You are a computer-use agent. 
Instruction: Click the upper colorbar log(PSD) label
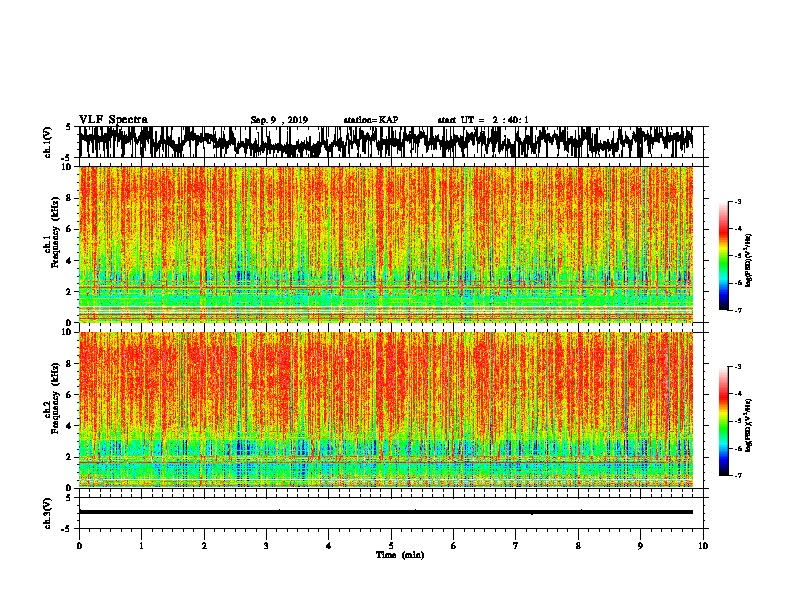749,261
